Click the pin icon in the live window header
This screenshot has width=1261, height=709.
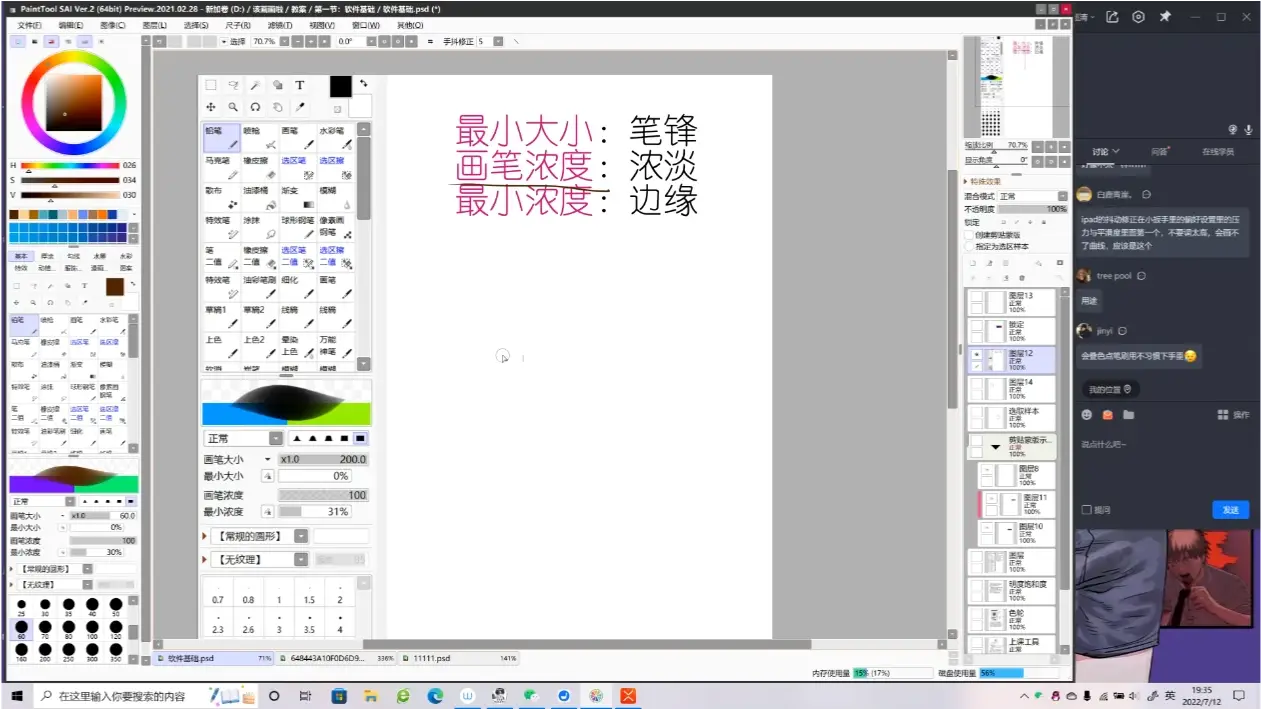click(x=1165, y=17)
